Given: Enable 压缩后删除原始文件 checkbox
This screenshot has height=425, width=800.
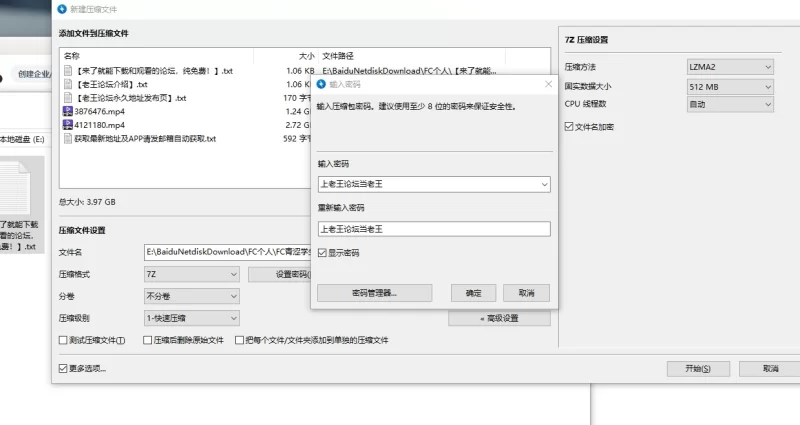Looking at the screenshot, I should 147,340.
